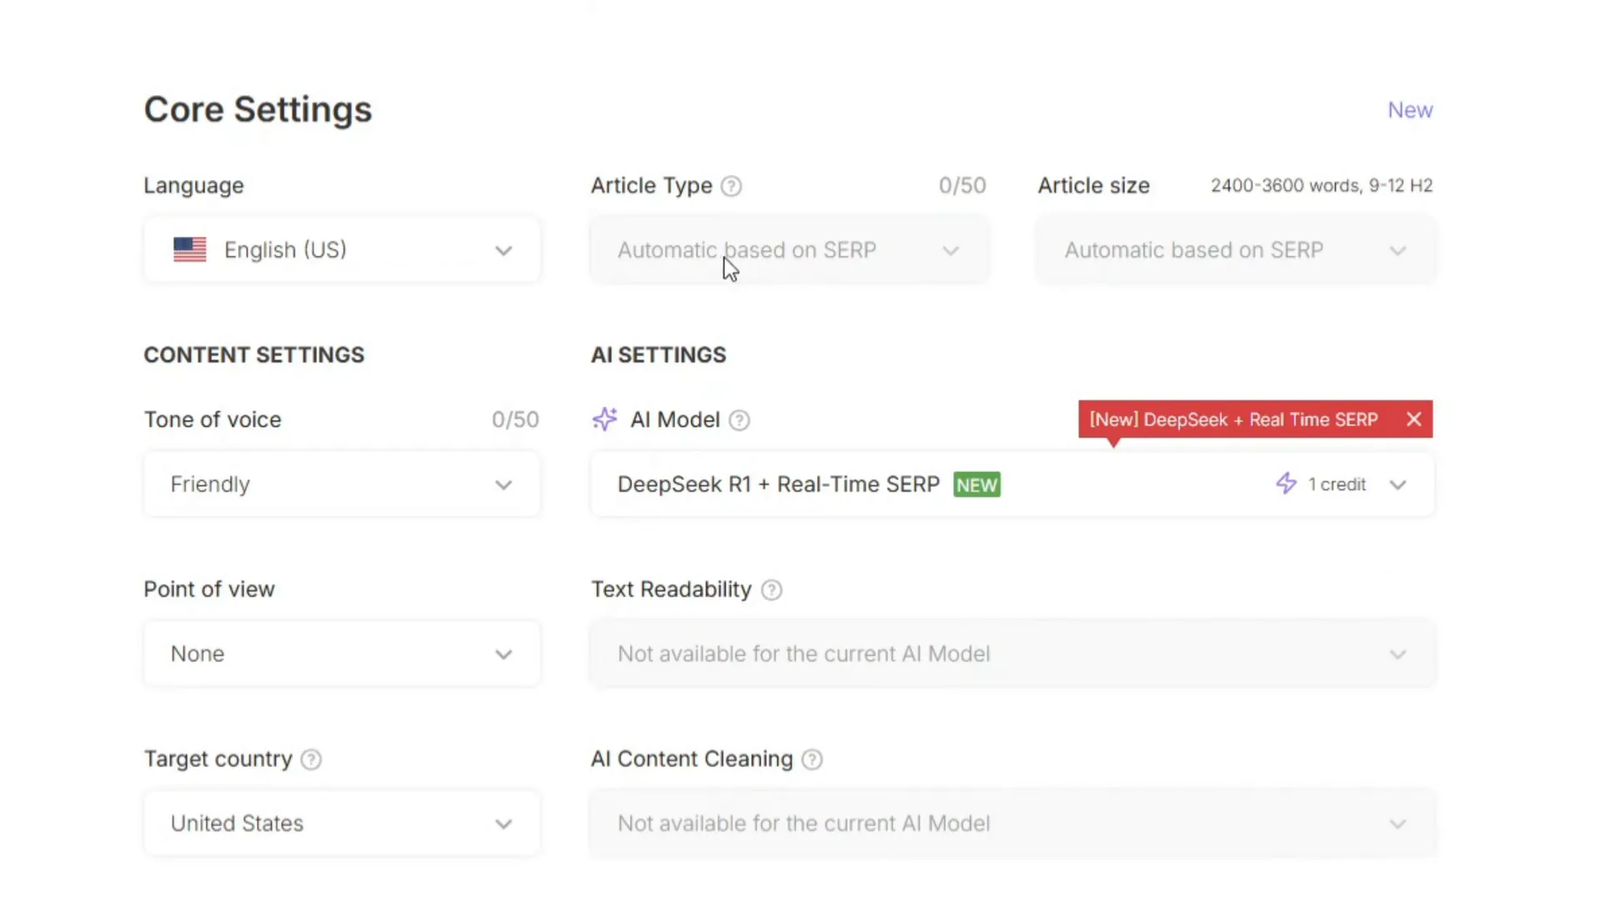Click the AI Content Cleaning help icon
This screenshot has width=1600, height=900.
(x=812, y=760)
